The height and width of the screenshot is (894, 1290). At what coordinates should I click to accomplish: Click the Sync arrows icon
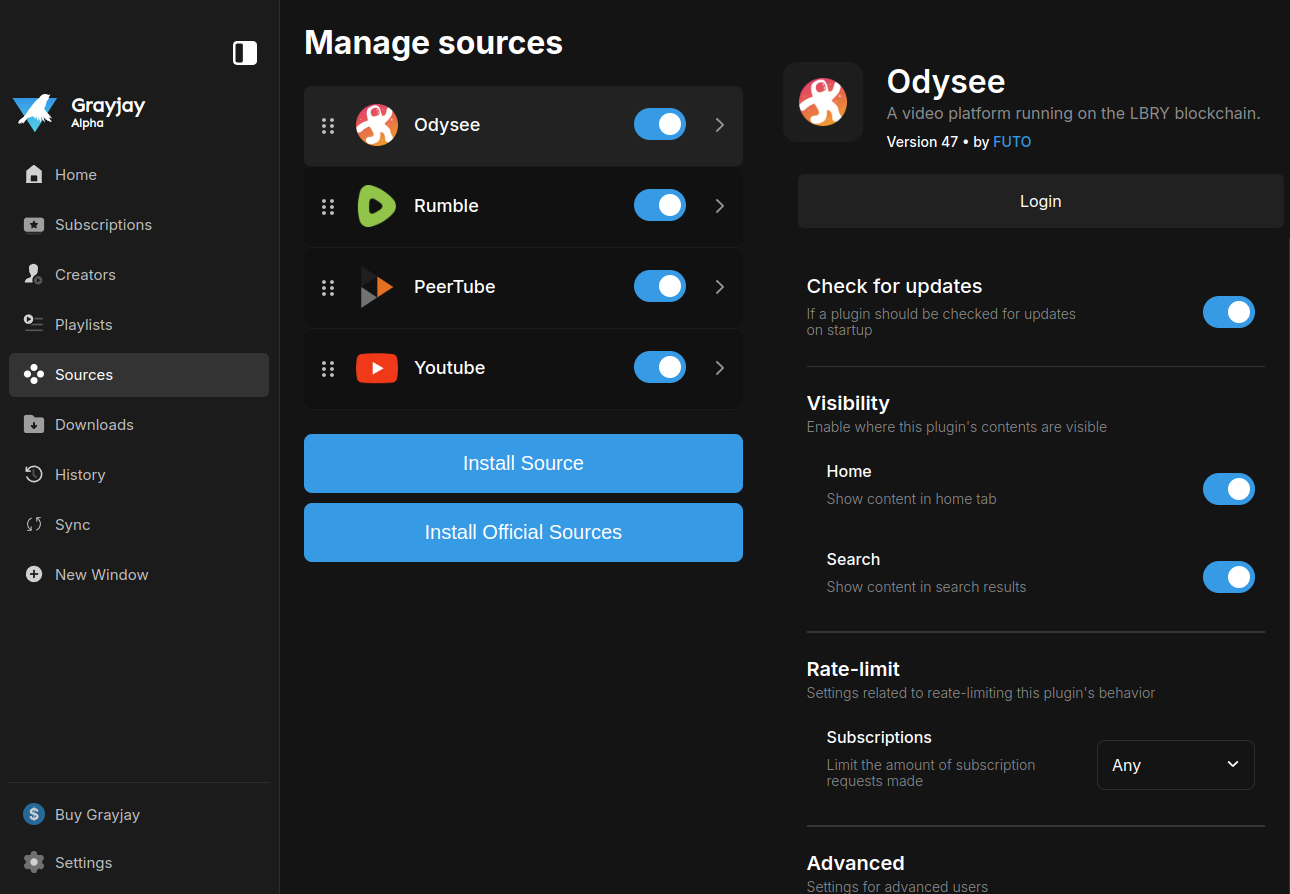click(x=34, y=524)
